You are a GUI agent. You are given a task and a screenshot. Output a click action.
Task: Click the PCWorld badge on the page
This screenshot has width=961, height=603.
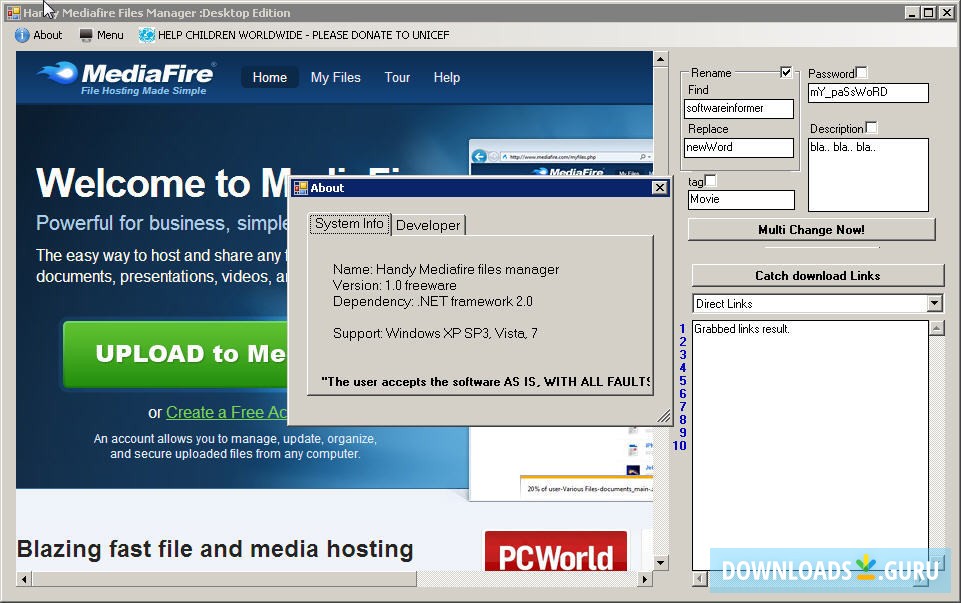(x=556, y=550)
